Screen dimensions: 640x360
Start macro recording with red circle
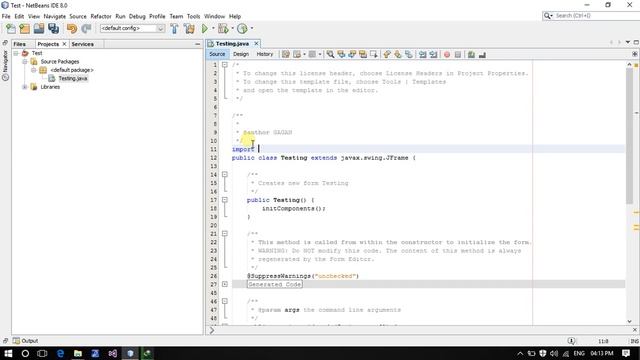447,54
